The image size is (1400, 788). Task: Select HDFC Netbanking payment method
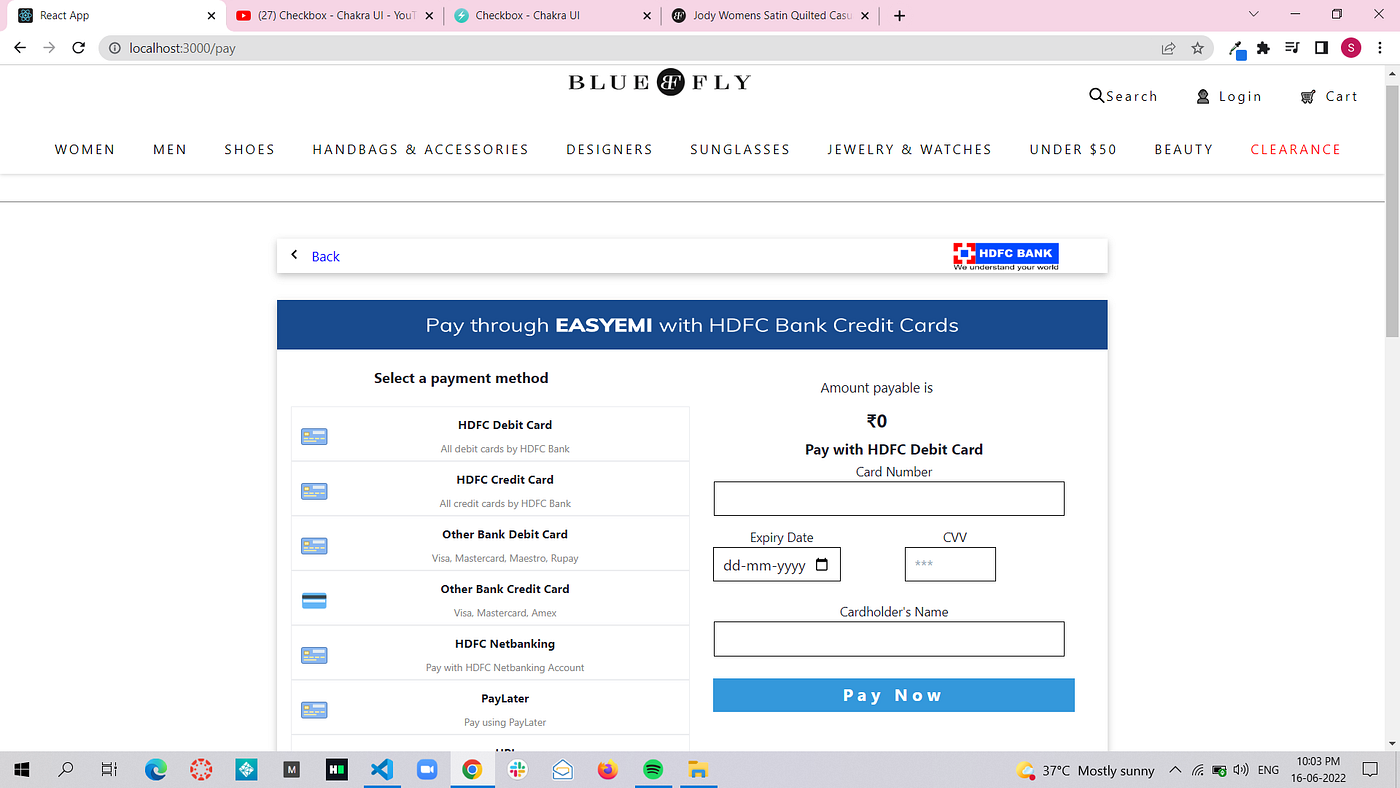[x=490, y=654]
